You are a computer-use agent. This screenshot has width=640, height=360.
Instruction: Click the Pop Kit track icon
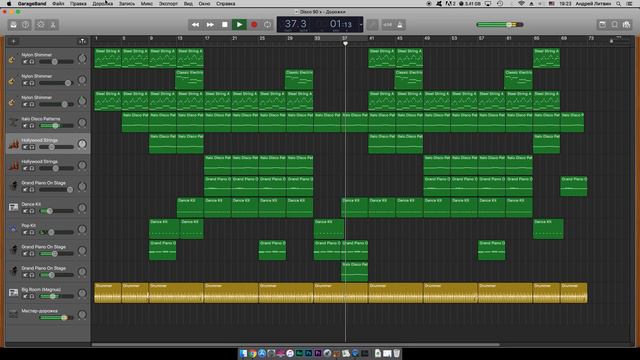point(13,229)
